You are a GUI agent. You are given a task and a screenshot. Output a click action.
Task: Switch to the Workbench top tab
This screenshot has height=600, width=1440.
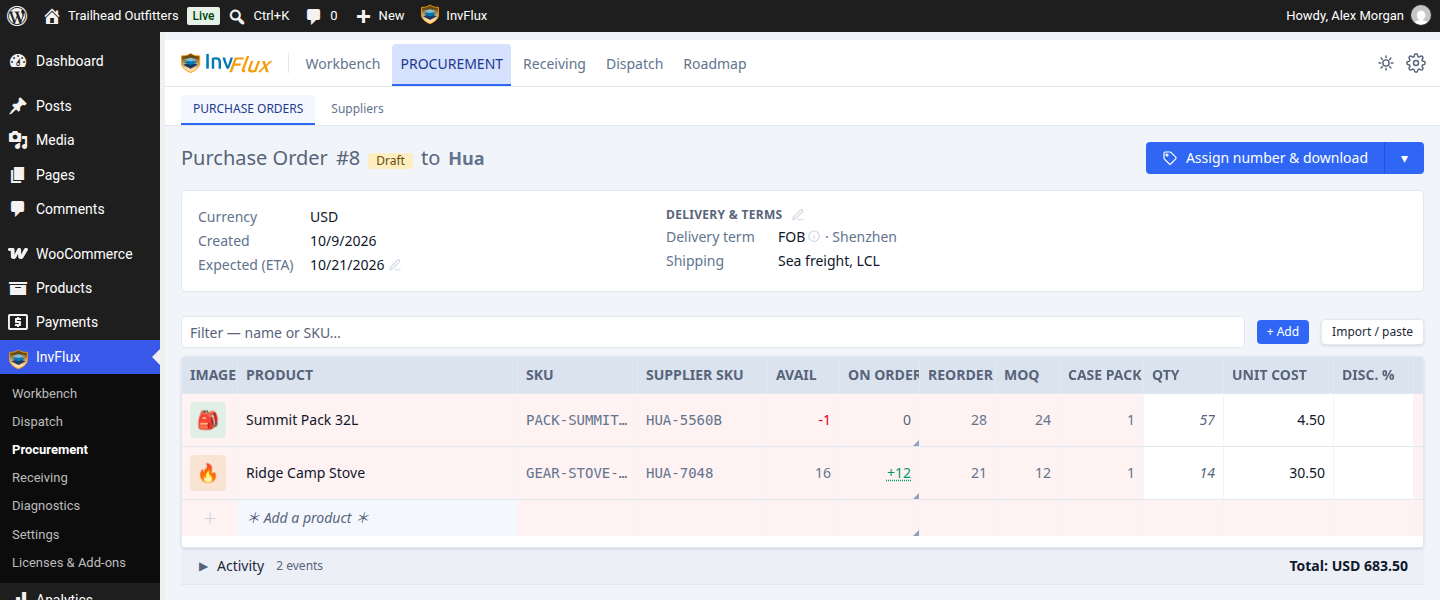click(x=343, y=64)
